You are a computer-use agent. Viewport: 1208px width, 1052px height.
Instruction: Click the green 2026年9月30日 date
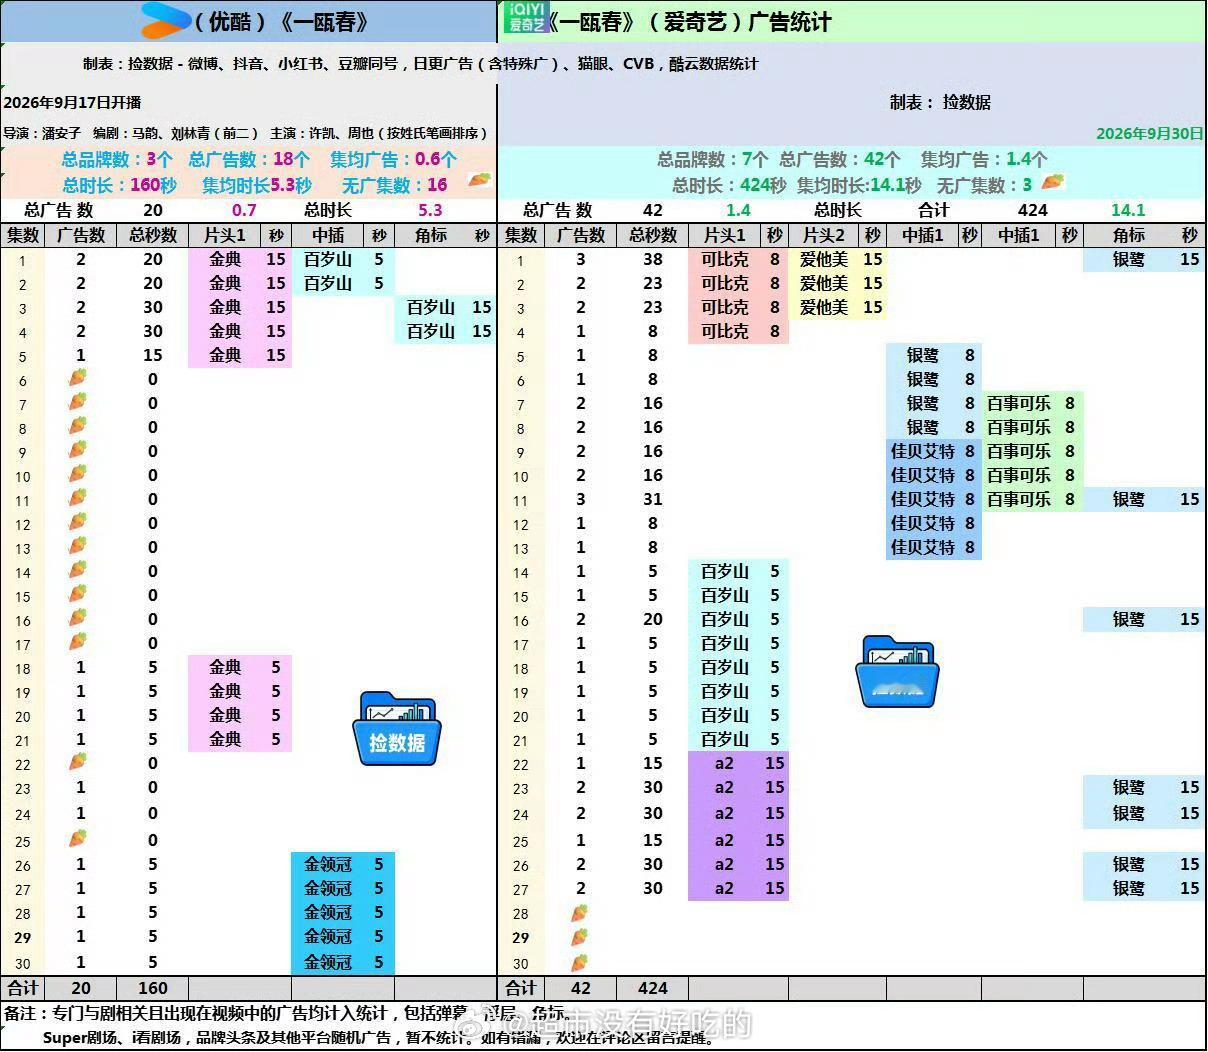pyautogui.click(x=1149, y=133)
